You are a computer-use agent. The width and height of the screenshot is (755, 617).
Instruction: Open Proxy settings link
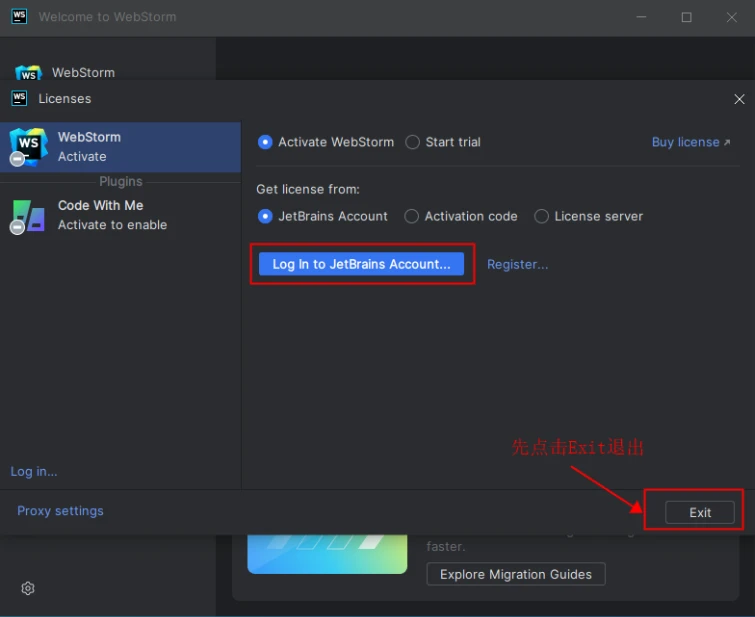coord(60,511)
